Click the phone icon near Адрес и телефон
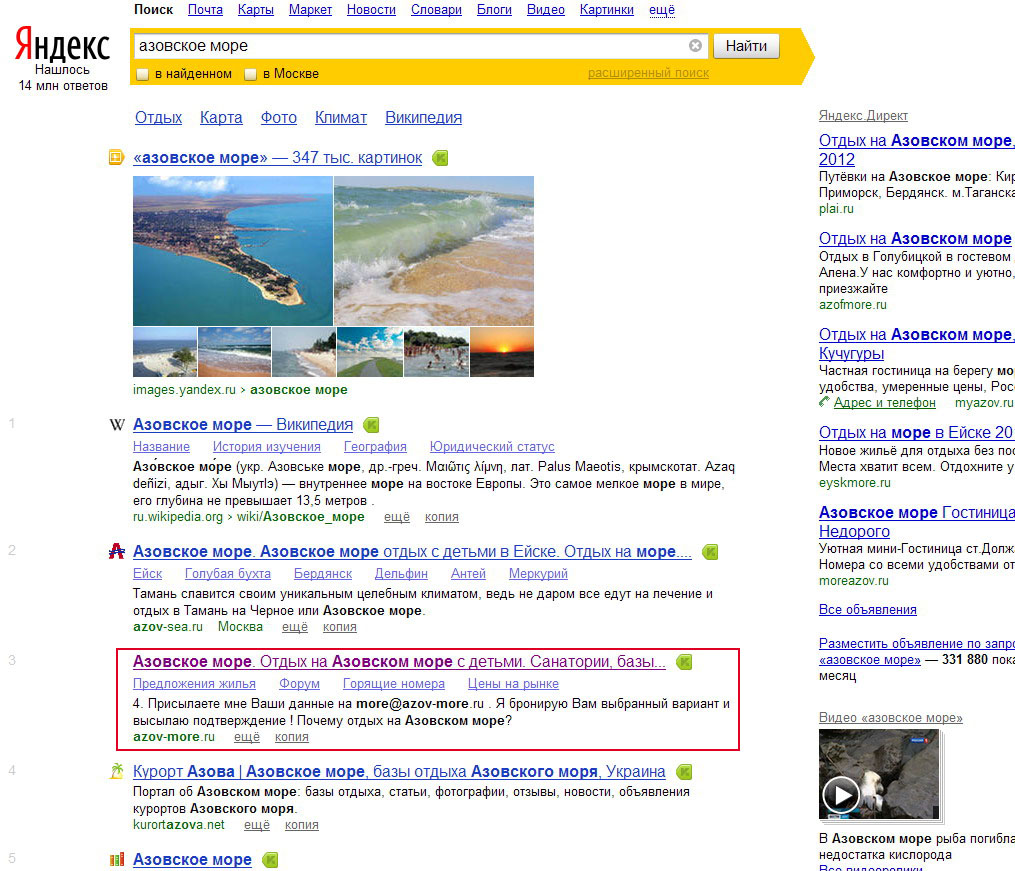Viewport: 1015px width, 871px height. (824, 402)
